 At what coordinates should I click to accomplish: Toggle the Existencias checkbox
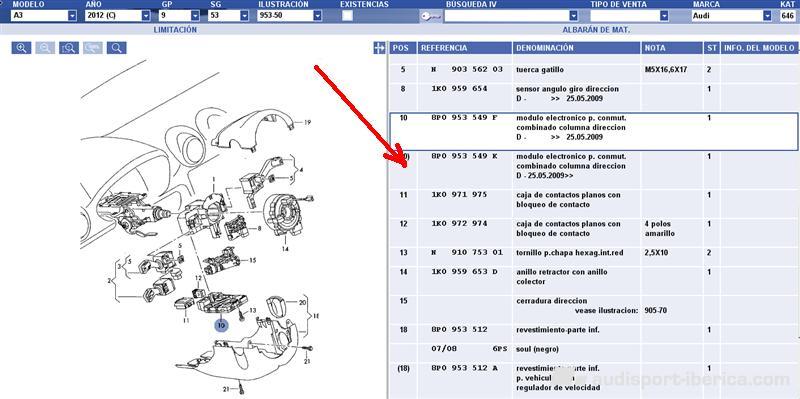pyautogui.click(x=347, y=16)
